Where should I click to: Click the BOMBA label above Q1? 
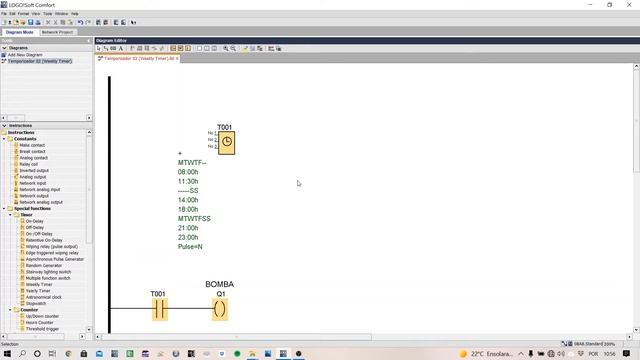(x=220, y=284)
